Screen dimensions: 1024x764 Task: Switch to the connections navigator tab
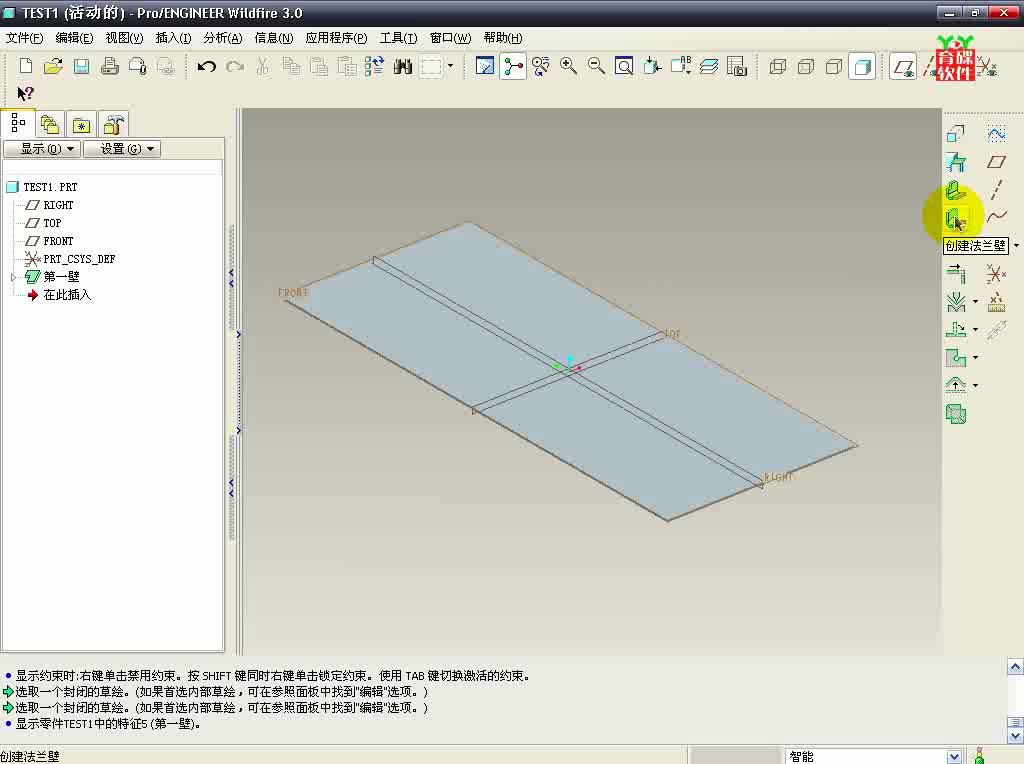(114, 124)
